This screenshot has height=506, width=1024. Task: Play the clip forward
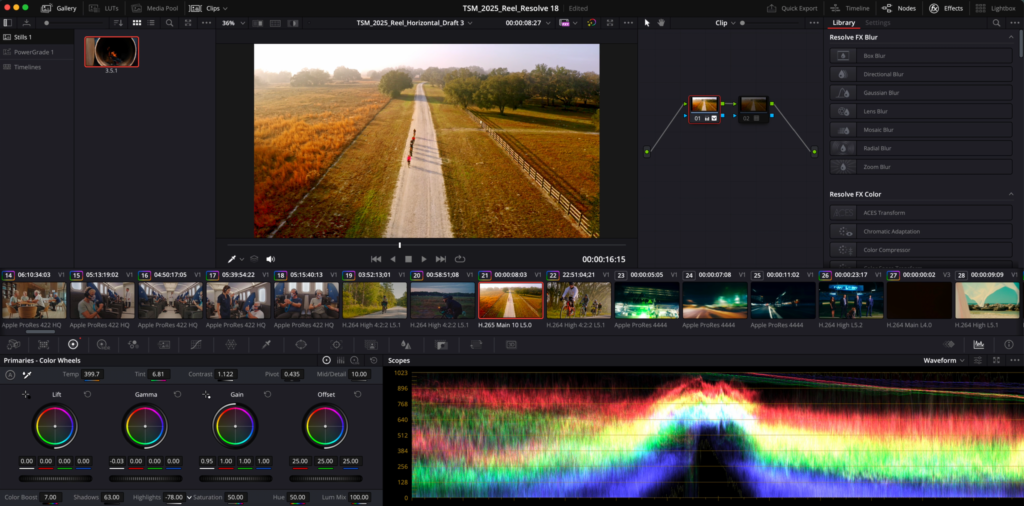424,259
